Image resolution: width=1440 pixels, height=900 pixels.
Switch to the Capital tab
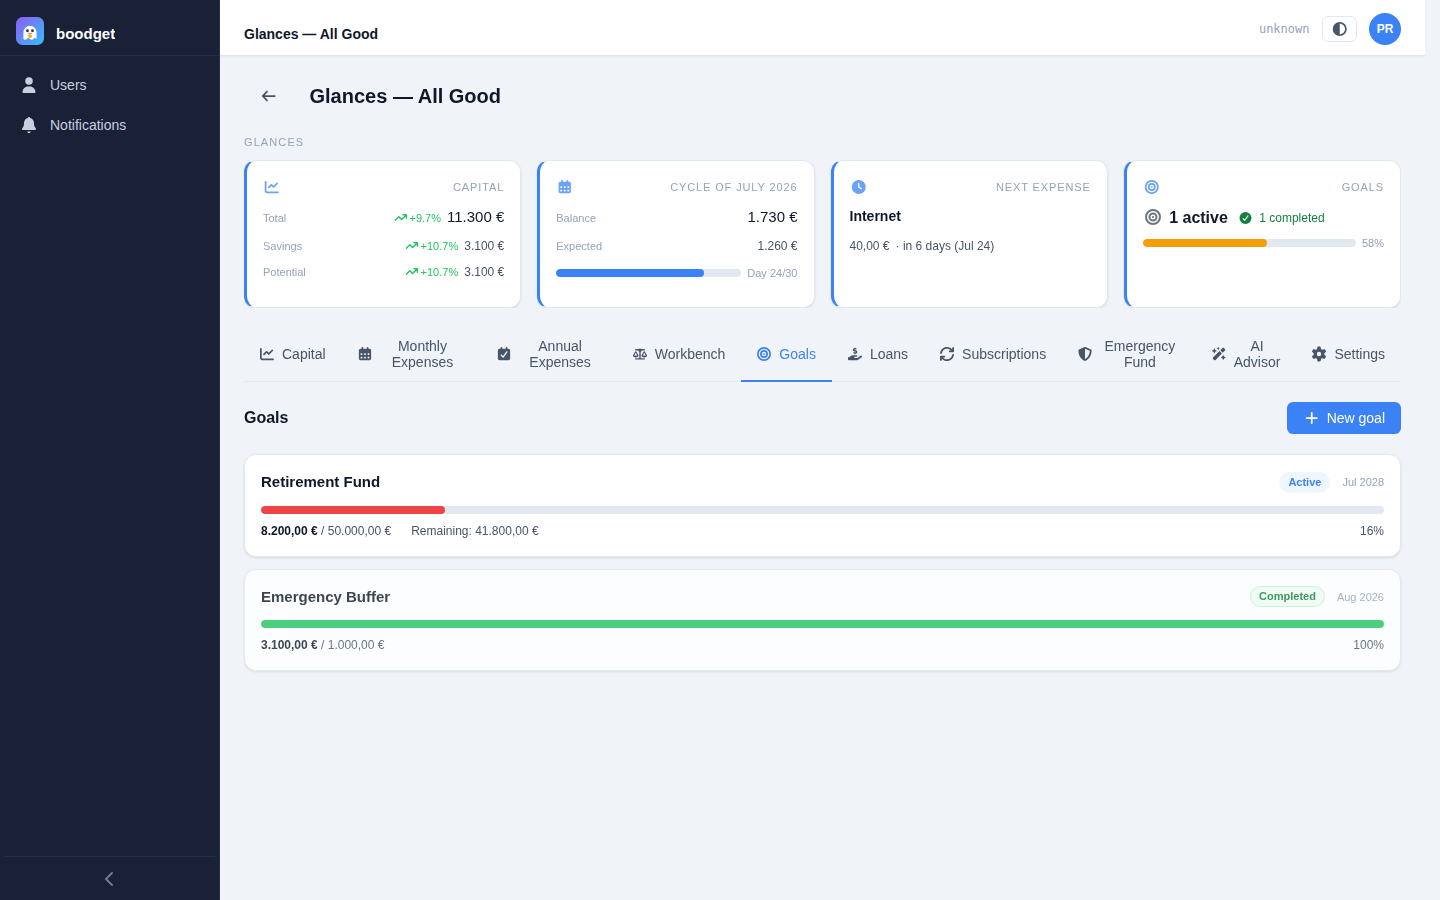pos(292,354)
